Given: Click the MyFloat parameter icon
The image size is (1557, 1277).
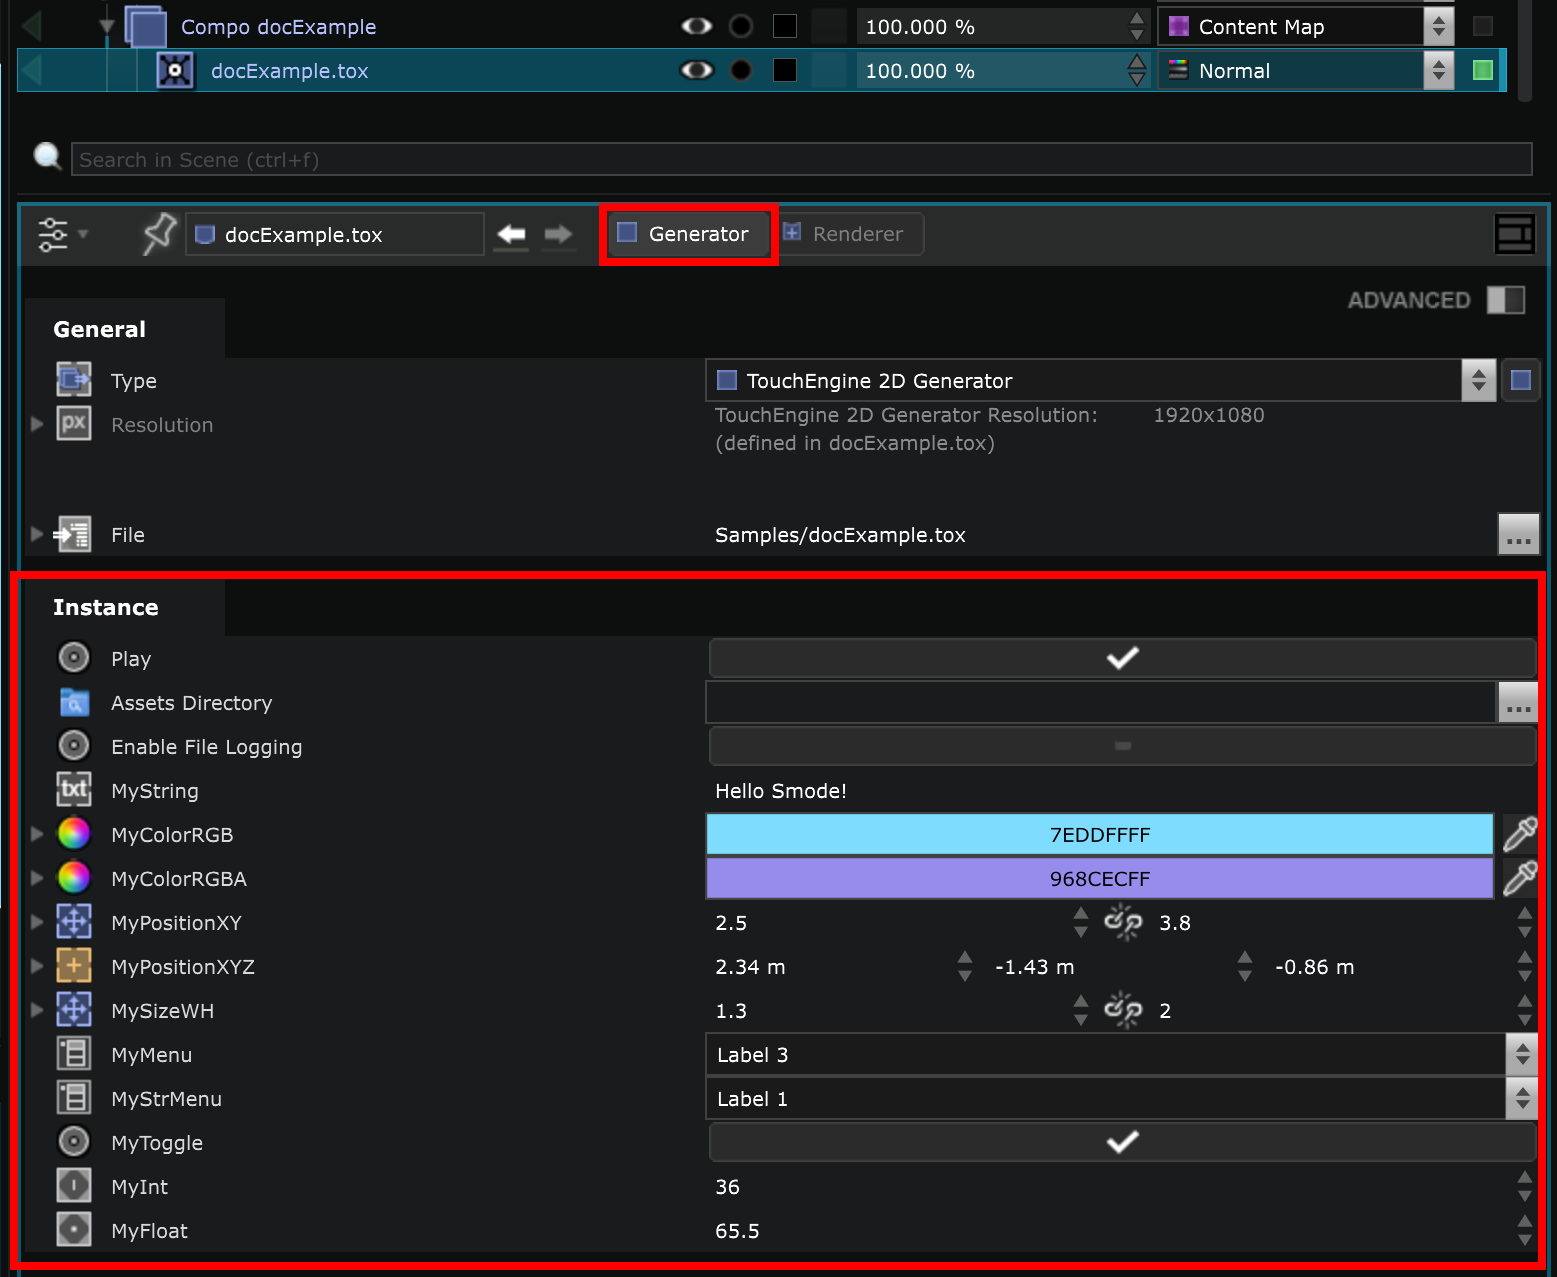Looking at the screenshot, I should (x=74, y=1230).
